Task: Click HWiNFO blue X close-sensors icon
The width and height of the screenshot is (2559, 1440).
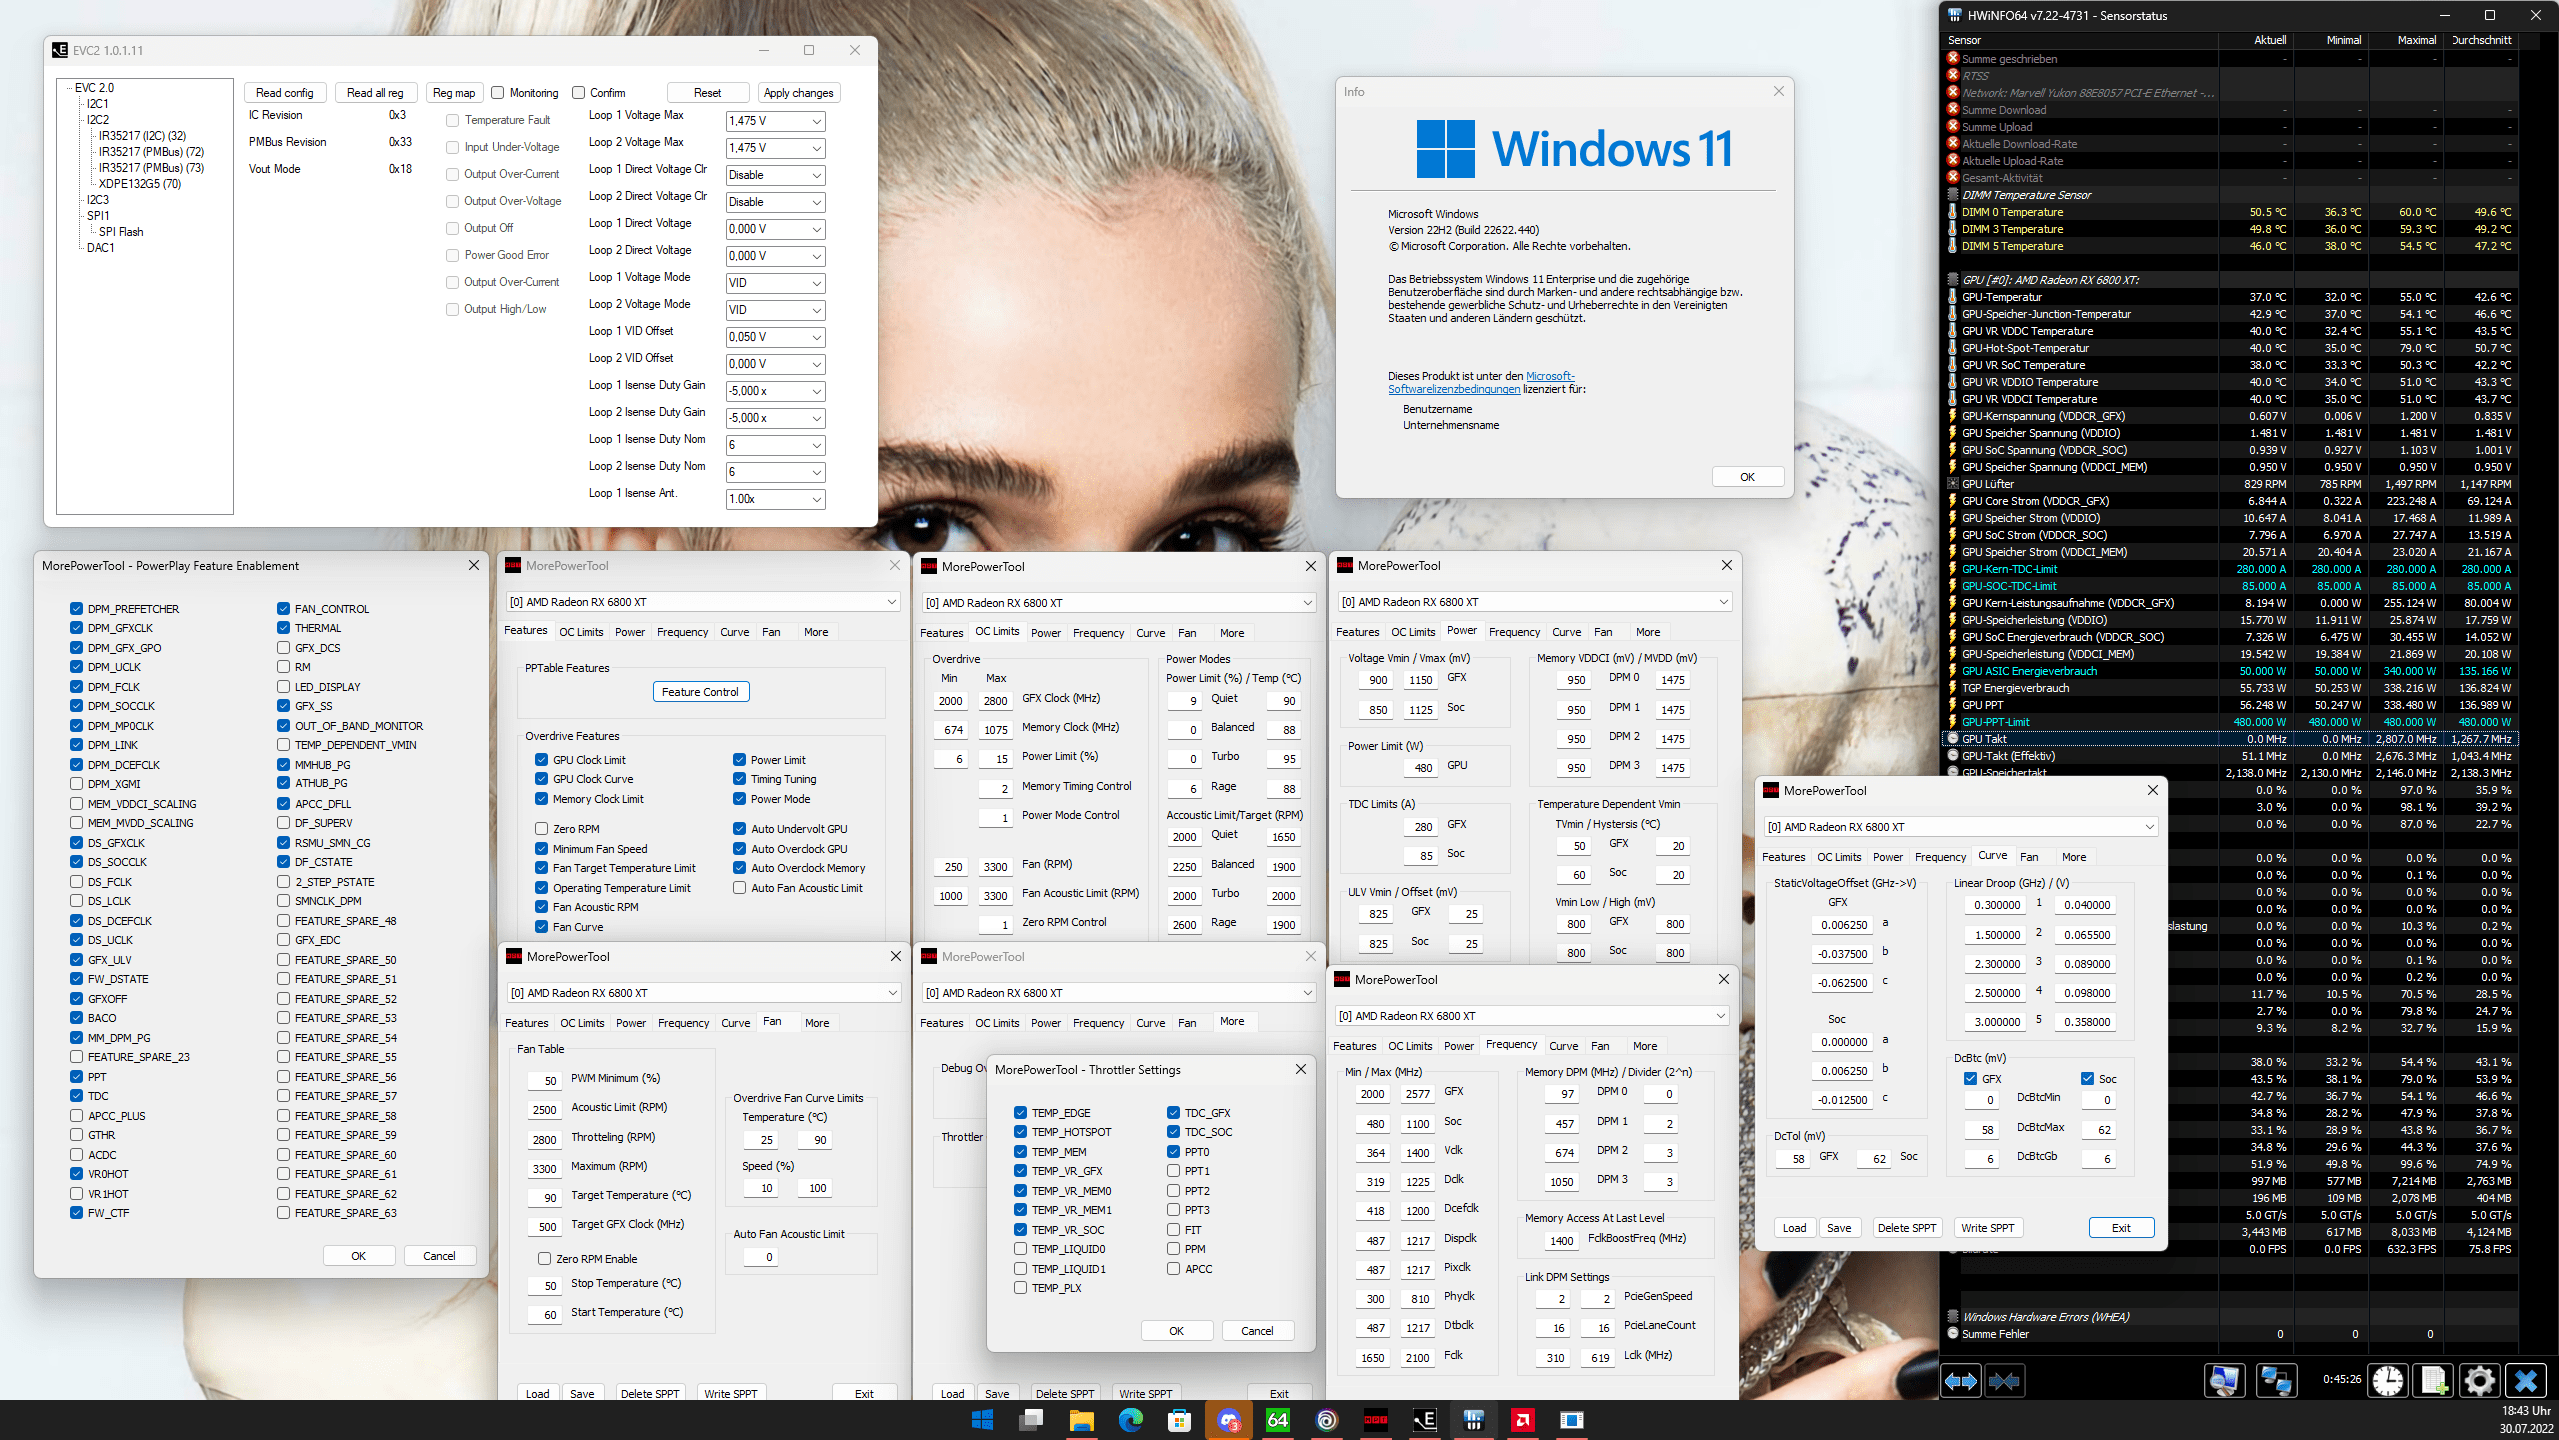Action: [2526, 1381]
